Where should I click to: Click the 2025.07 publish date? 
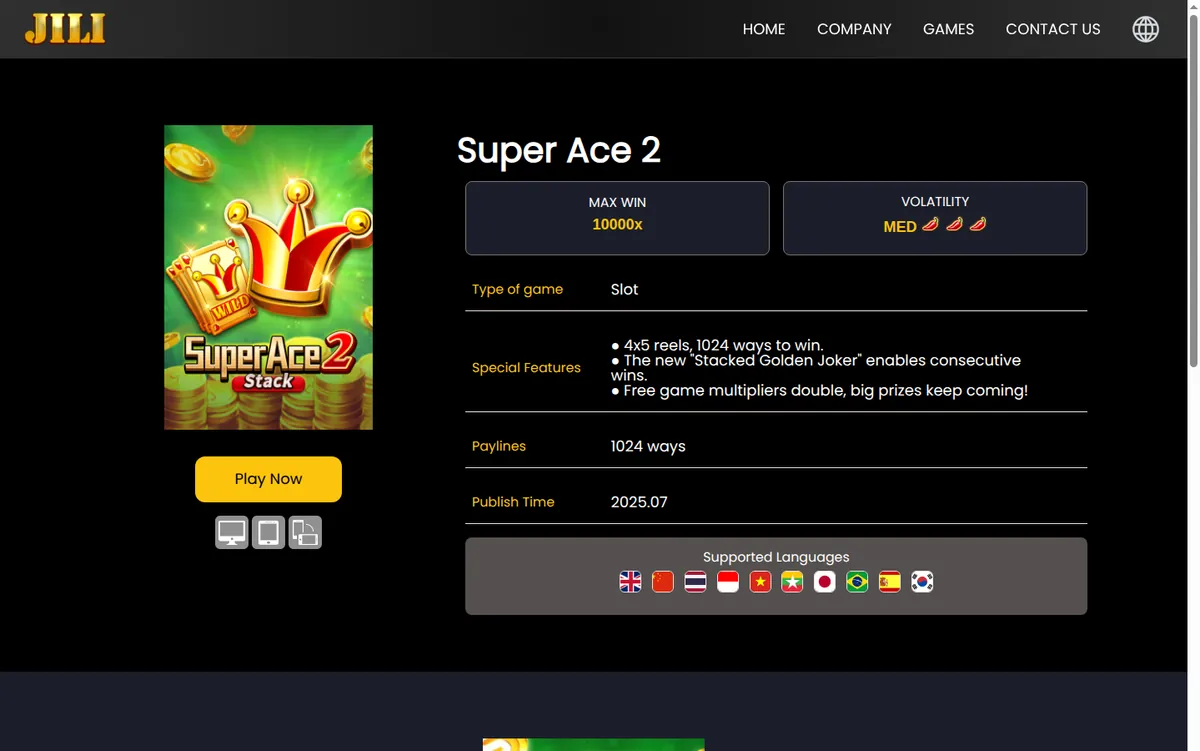click(x=639, y=502)
